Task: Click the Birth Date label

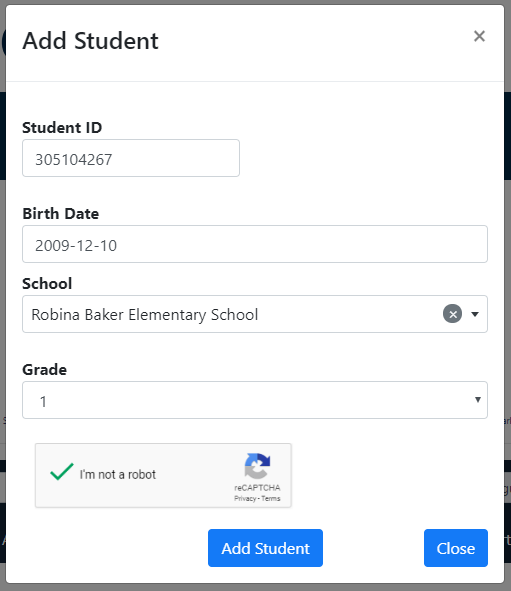Action: [61, 214]
